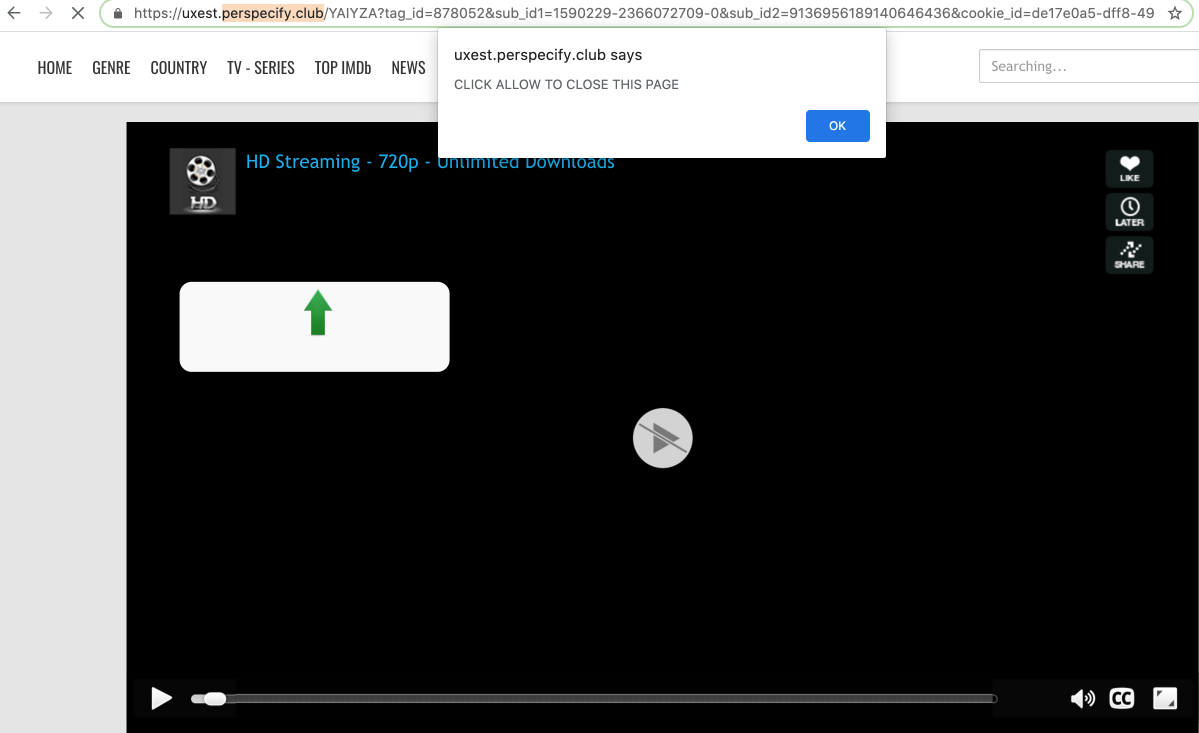Open the COUNTRY menu
1199x733 pixels.
point(178,68)
